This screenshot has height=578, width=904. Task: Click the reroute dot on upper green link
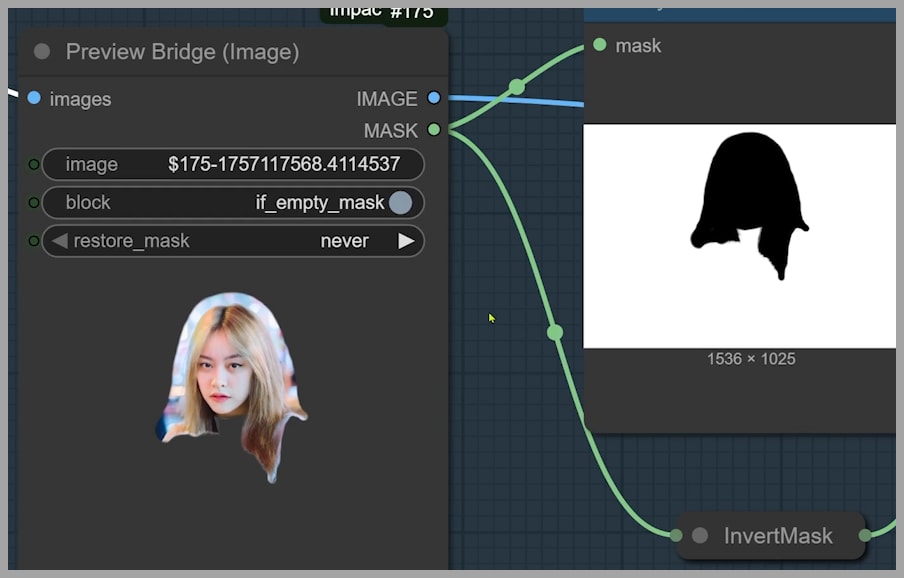click(516, 87)
